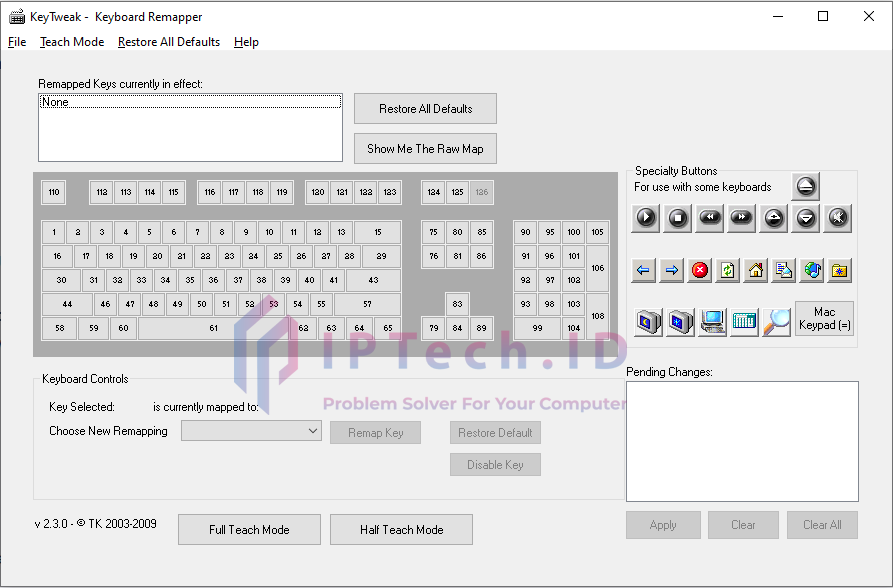The width and height of the screenshot is (893, 588).
Task: Select the Next Track specialty button
Action: point(742,218)
